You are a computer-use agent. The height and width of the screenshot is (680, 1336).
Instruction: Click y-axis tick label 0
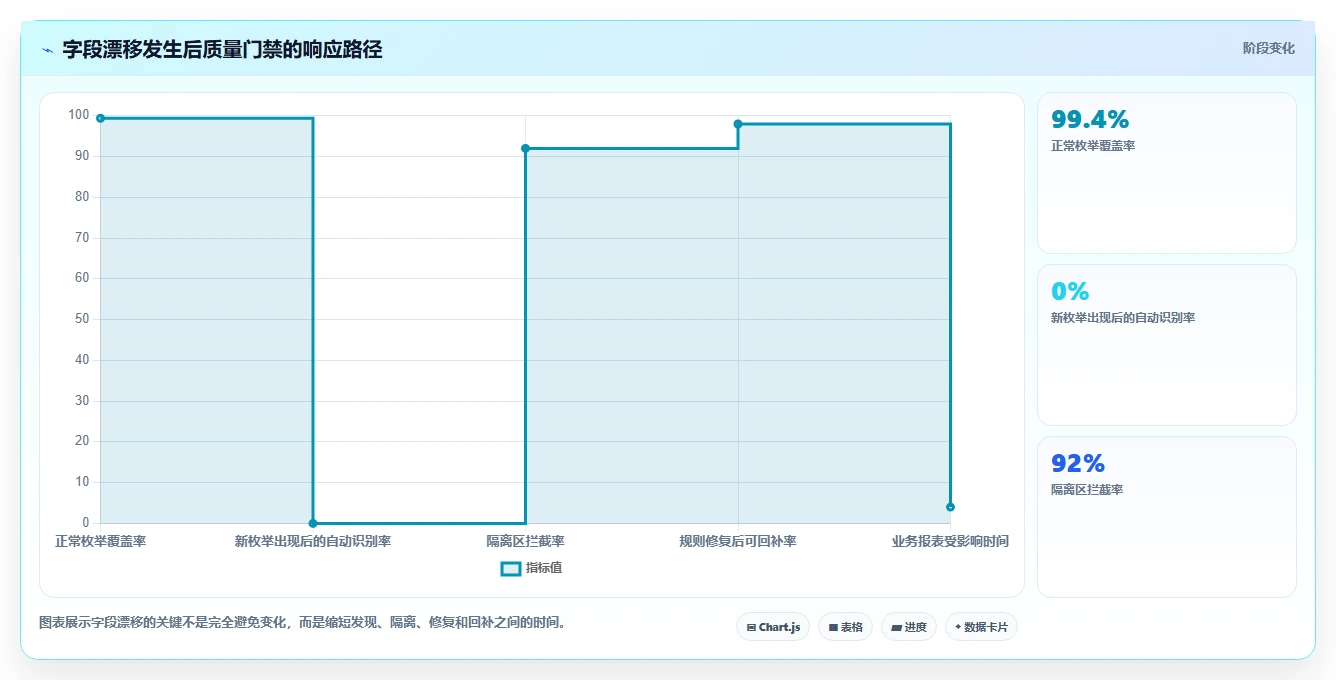[x=86, y=523]
